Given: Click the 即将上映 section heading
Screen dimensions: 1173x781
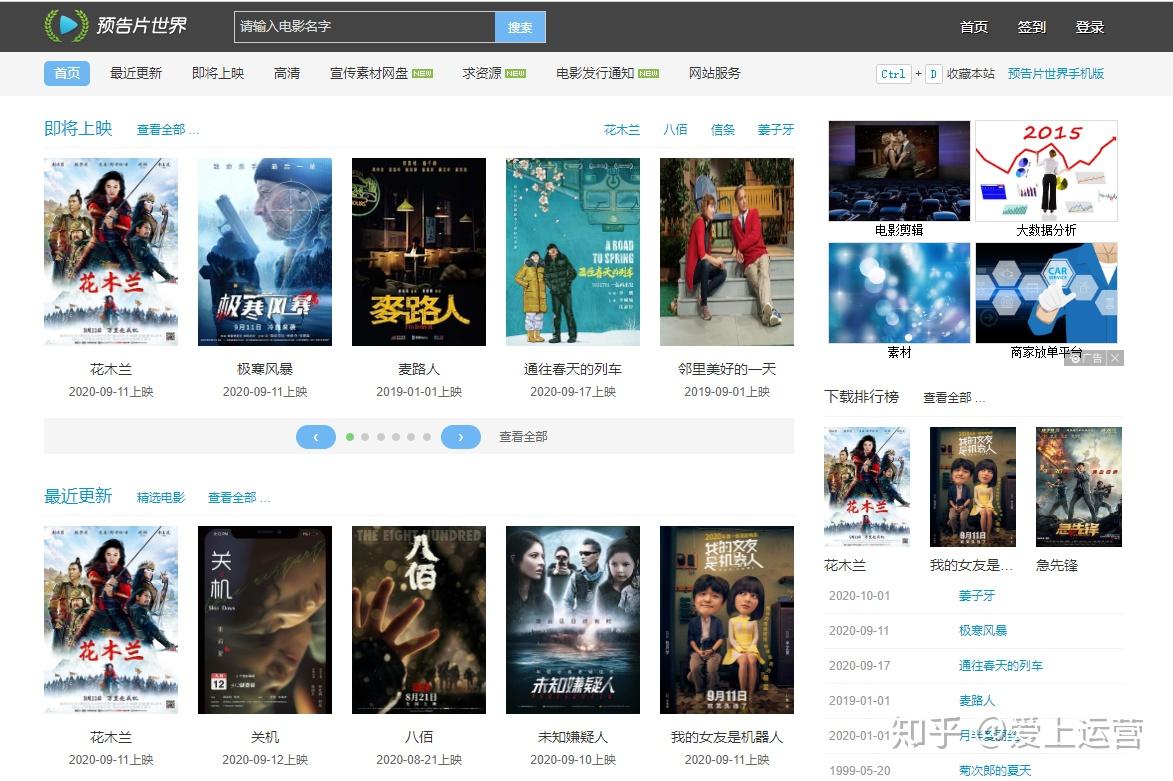Looking at the screenshot, I should tap(78, 129).
